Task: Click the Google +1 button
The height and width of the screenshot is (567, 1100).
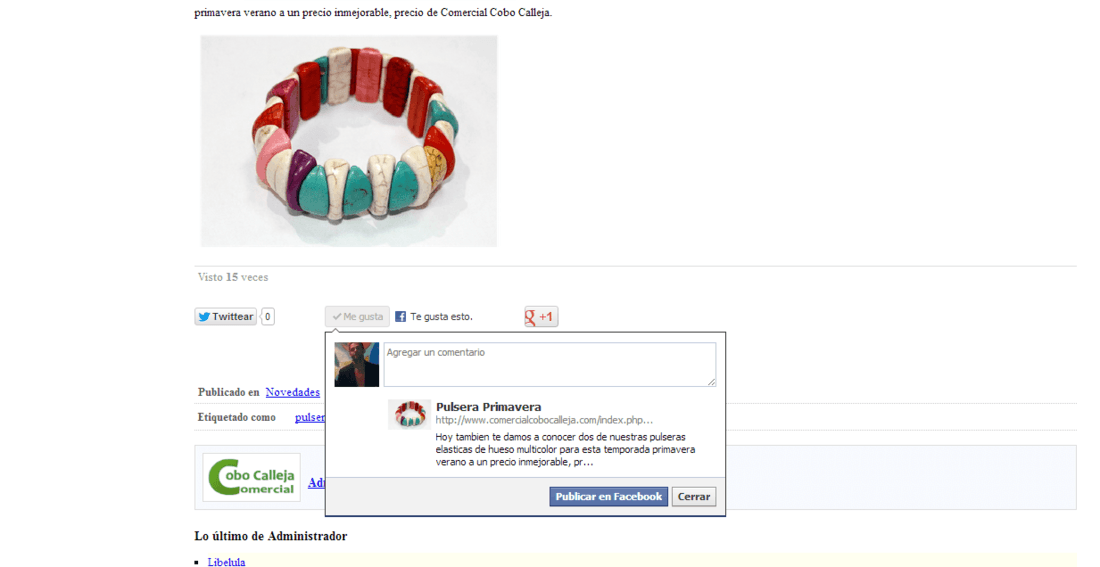Action: (x=541, y=316)
